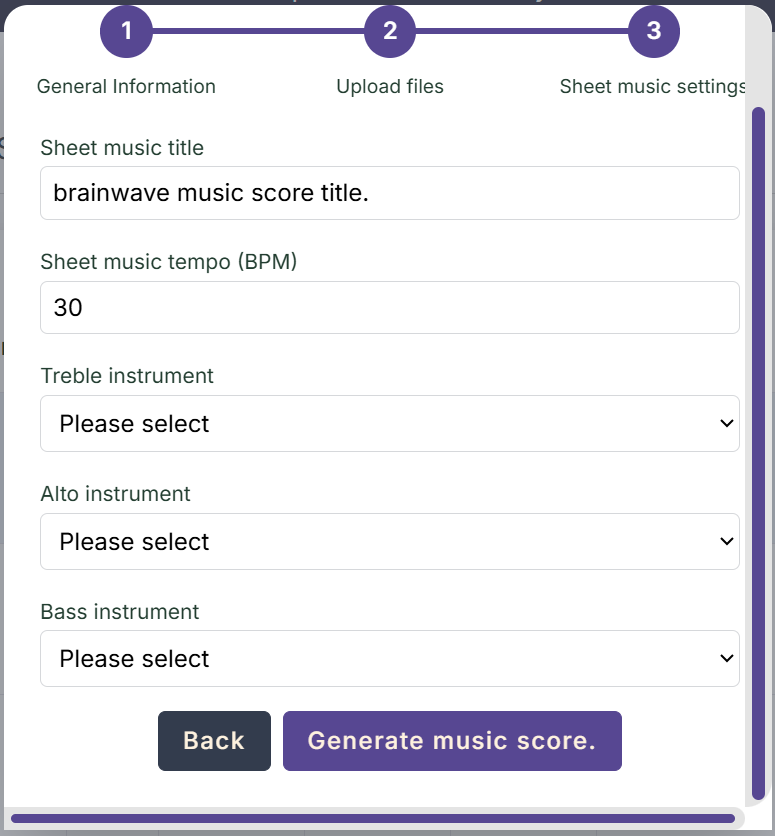Image resolution: width=775 pixels, height=836 pixels.
Task: Click the Bass instrument chevron arrow
Action: pyautogui.click(x=726, y=658)
